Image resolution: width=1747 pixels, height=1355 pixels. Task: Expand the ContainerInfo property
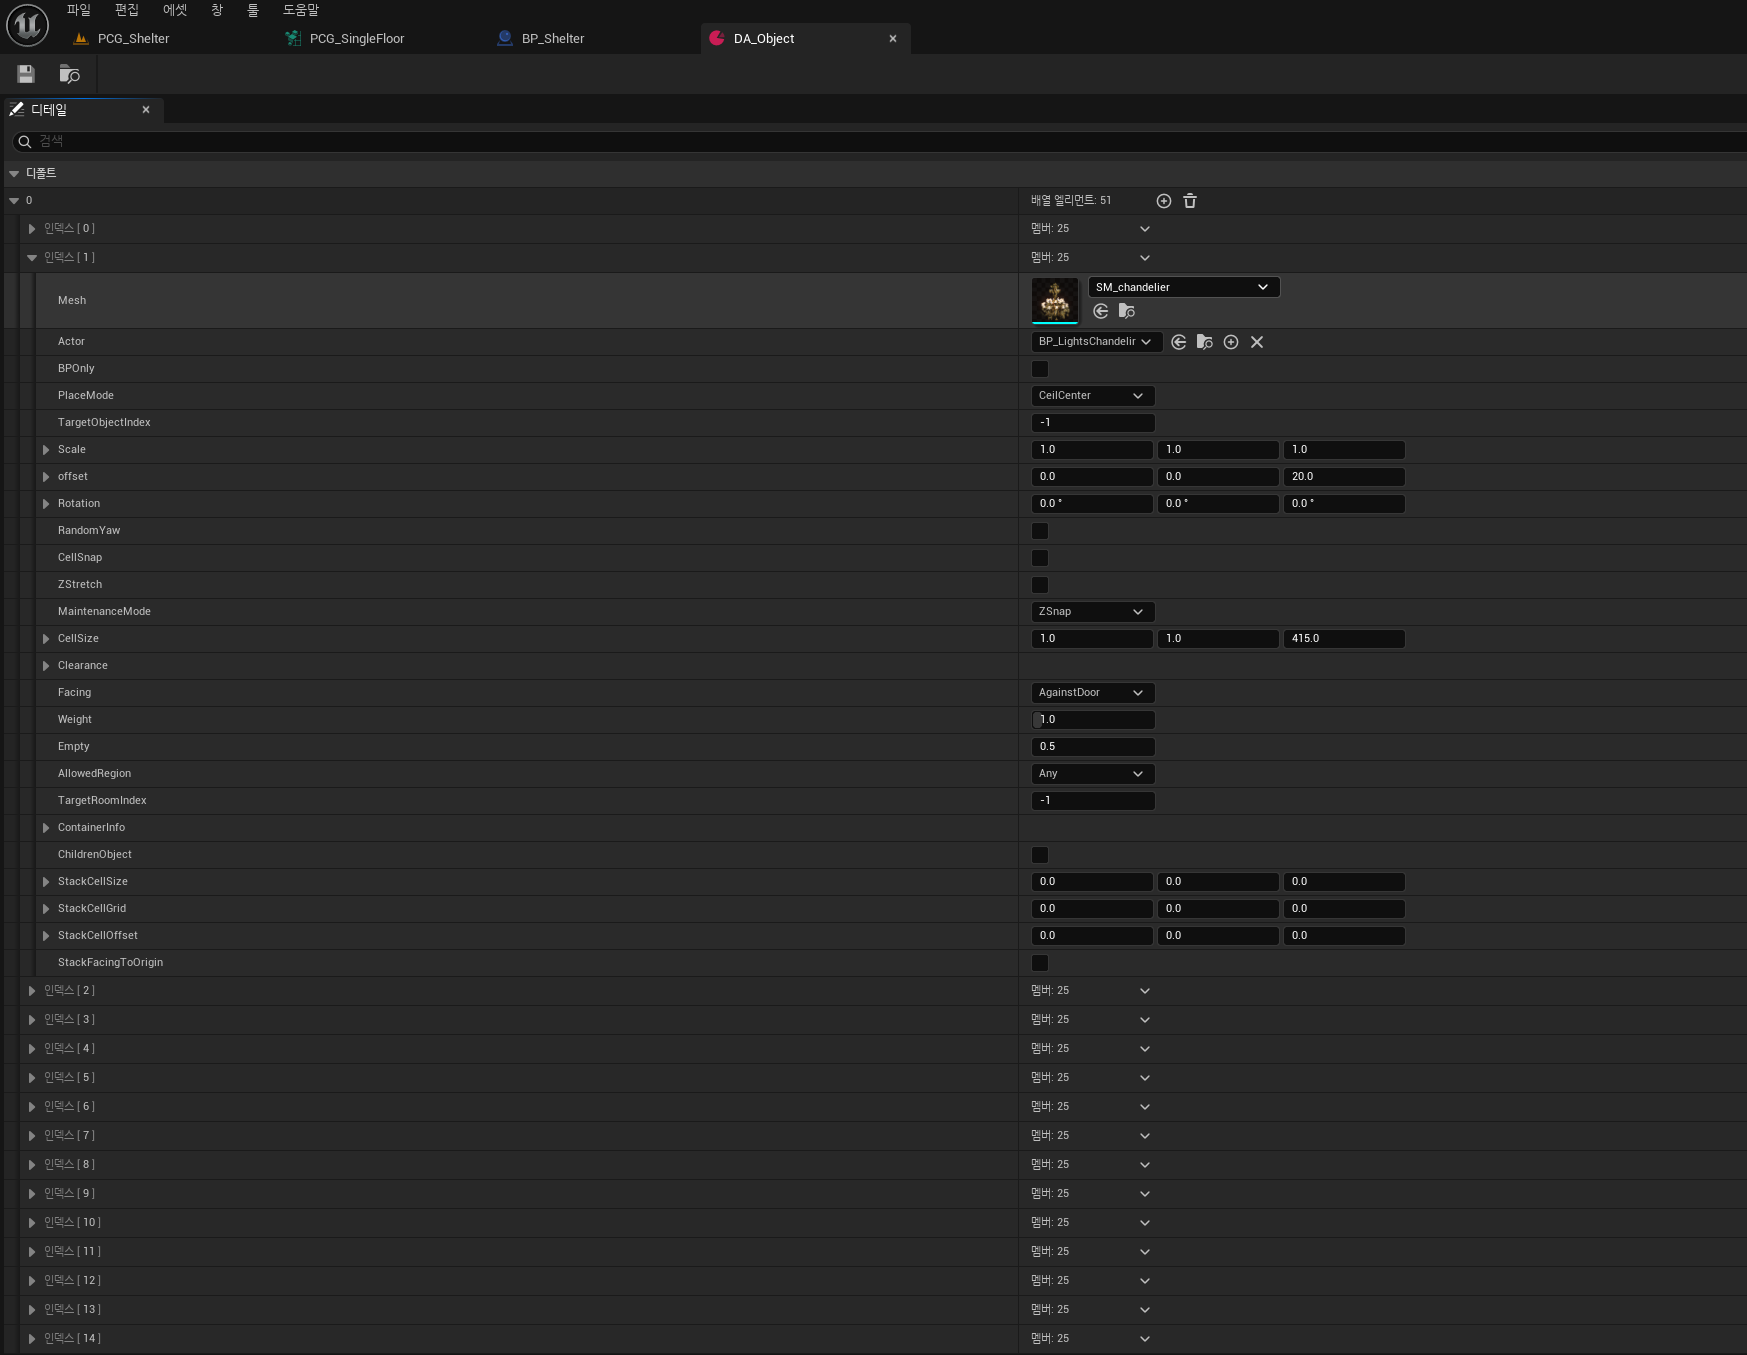(46, 828)
